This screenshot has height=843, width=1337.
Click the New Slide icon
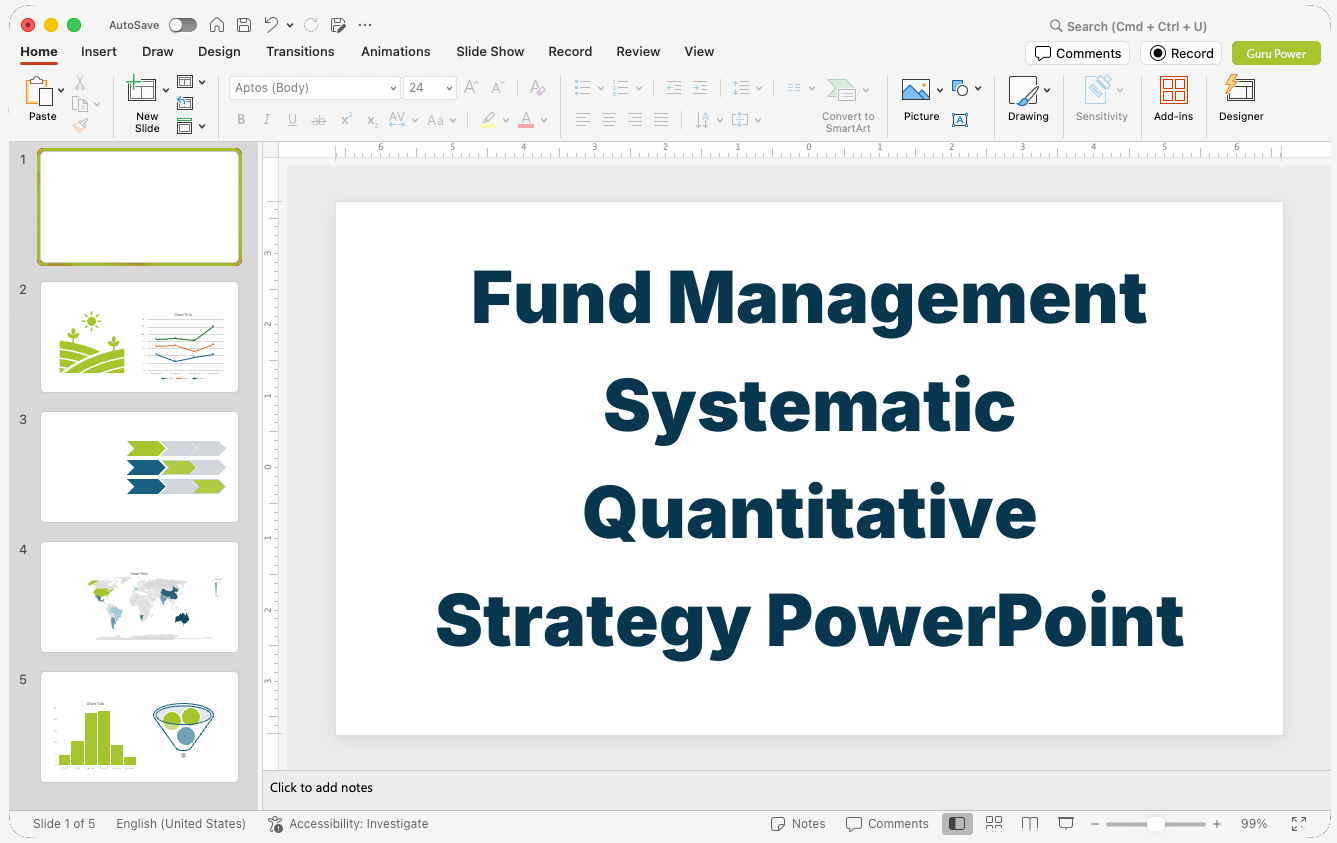point(142,90)
